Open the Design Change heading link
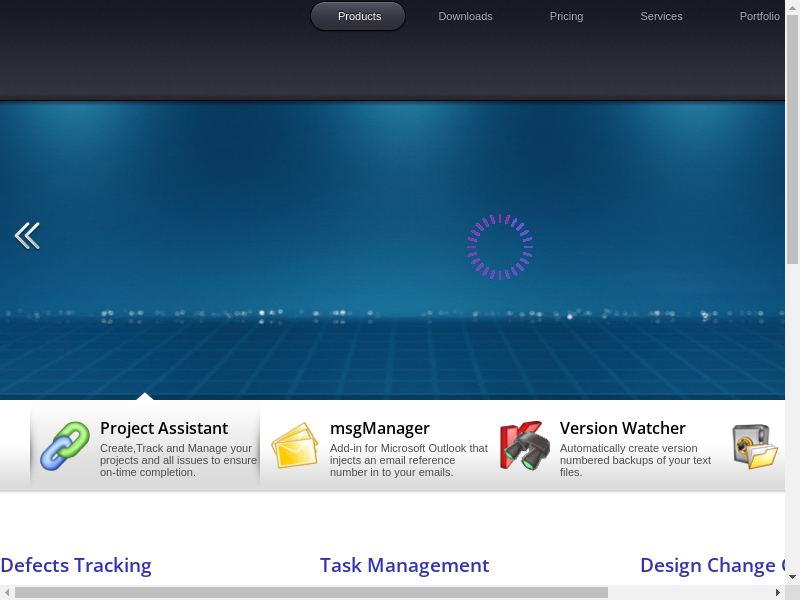The width and height of the screenshot is (800, 600). click(710, 565)
